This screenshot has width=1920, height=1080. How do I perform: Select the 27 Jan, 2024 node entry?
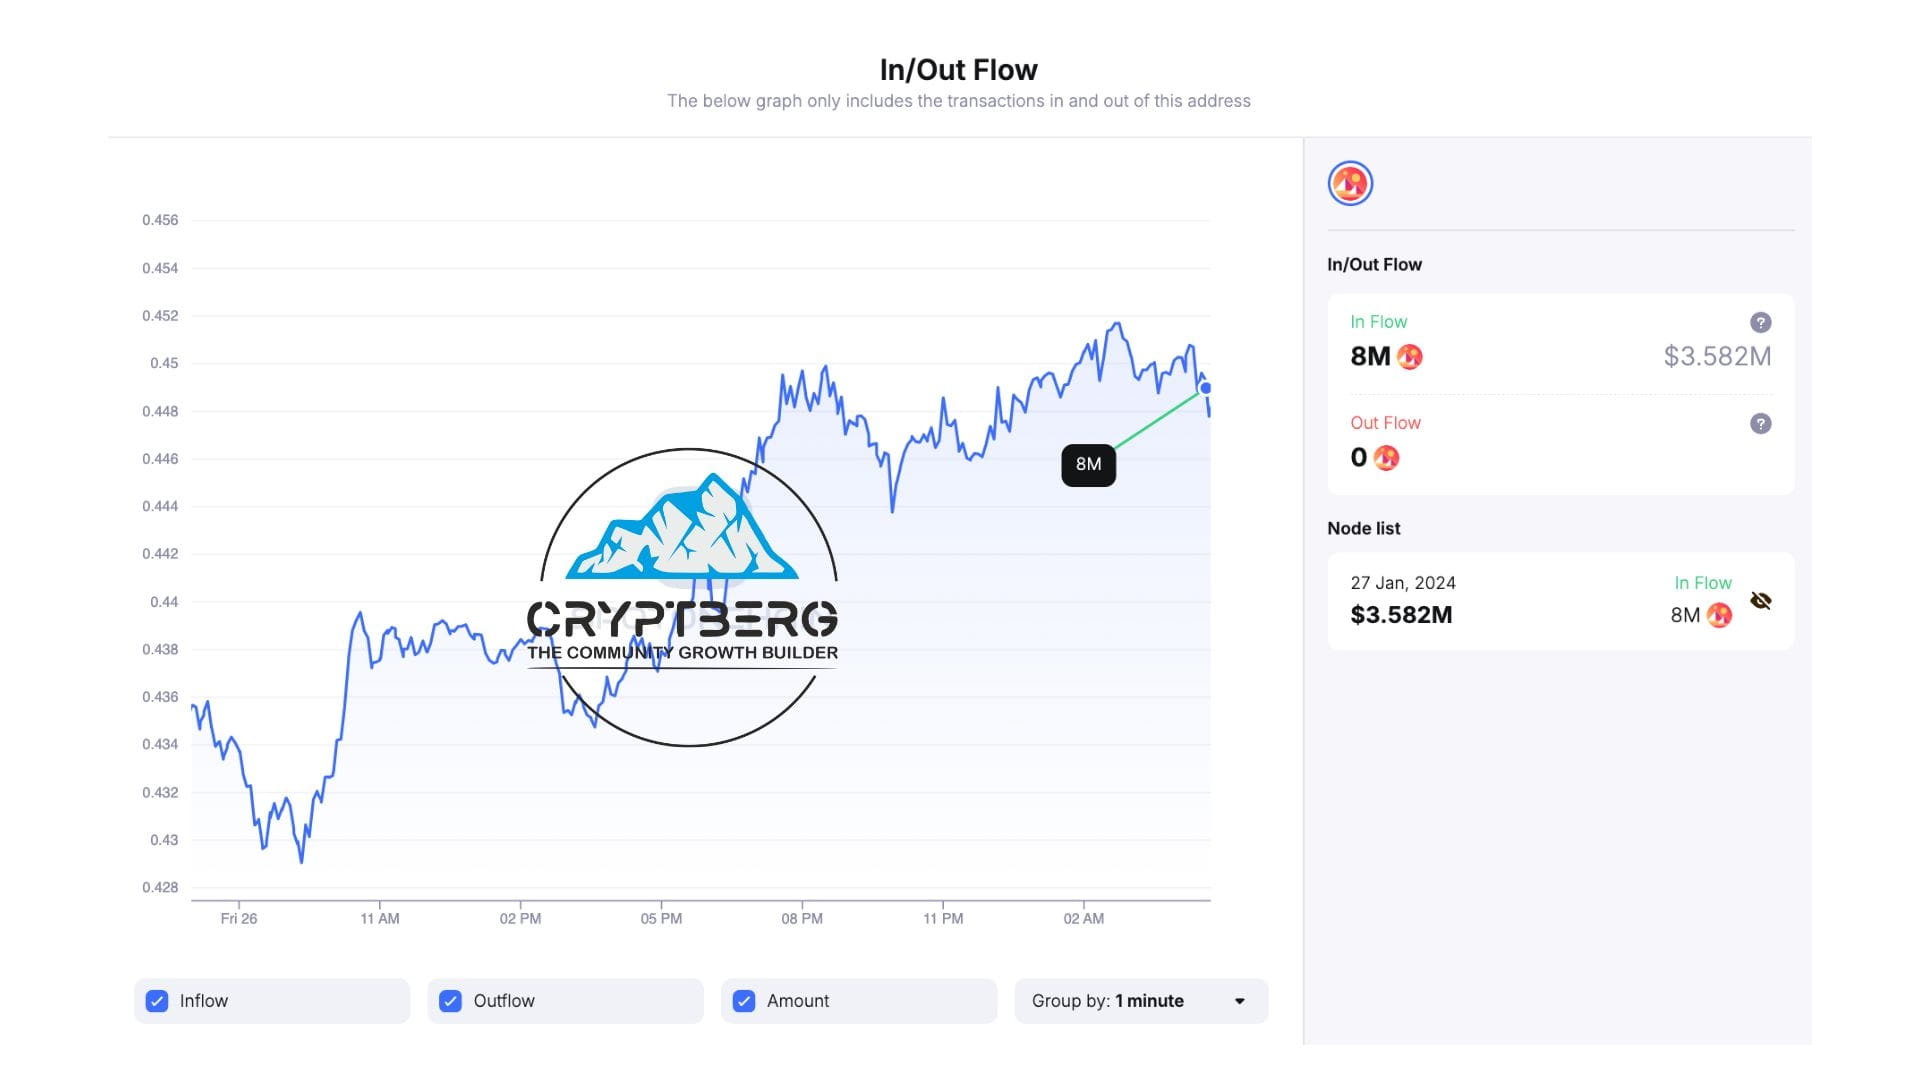click(1560, 601)
